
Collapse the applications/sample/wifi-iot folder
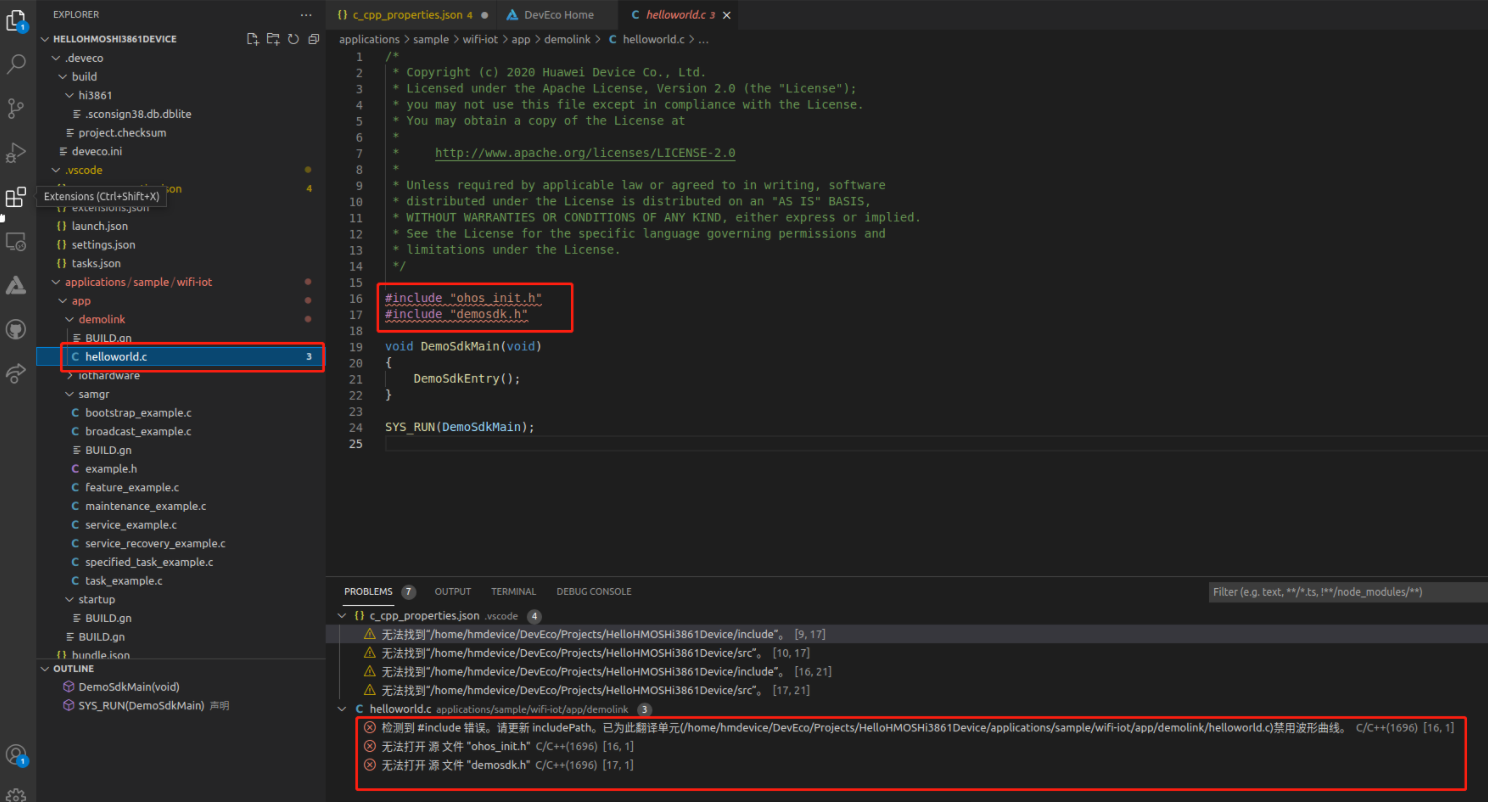[56, 282]
